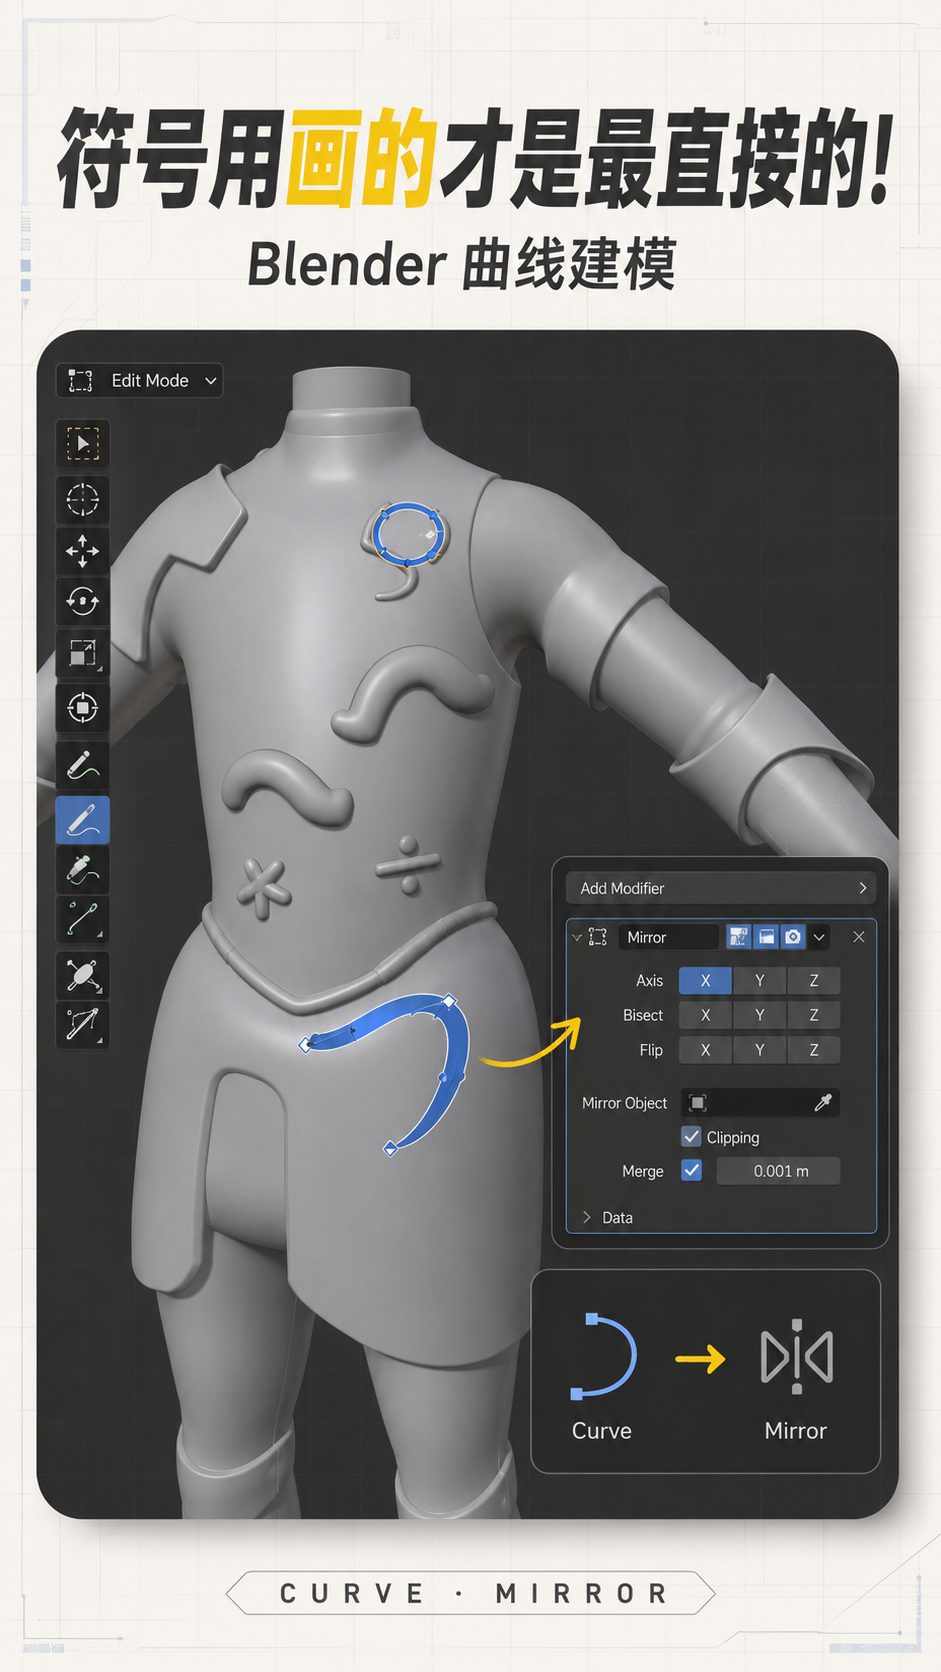Click the Mirror Object field
The width and height of the screenshot is (941, 1672).
tap(760, 1102)
